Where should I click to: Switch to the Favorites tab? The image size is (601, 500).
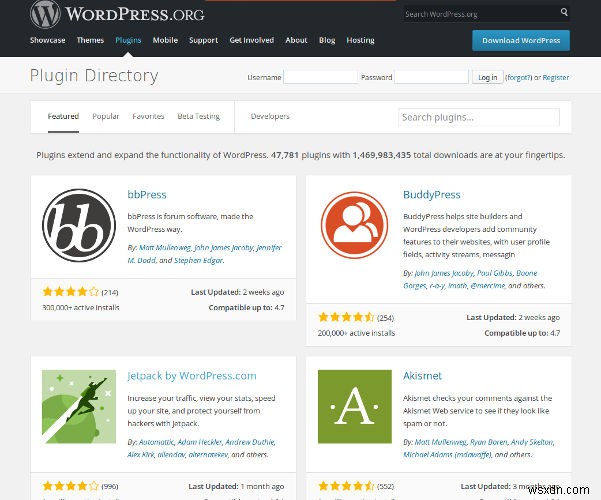click(x=148, y=116)
